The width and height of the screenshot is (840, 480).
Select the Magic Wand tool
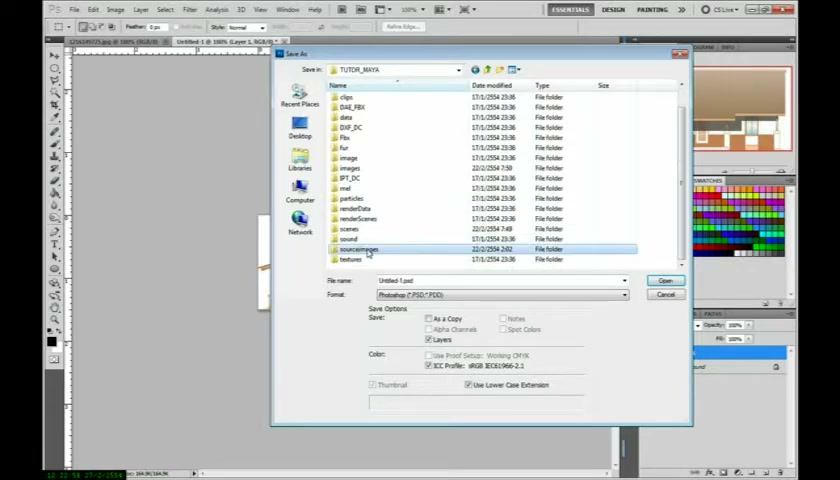pyautogui.click(x=55, y=93)
